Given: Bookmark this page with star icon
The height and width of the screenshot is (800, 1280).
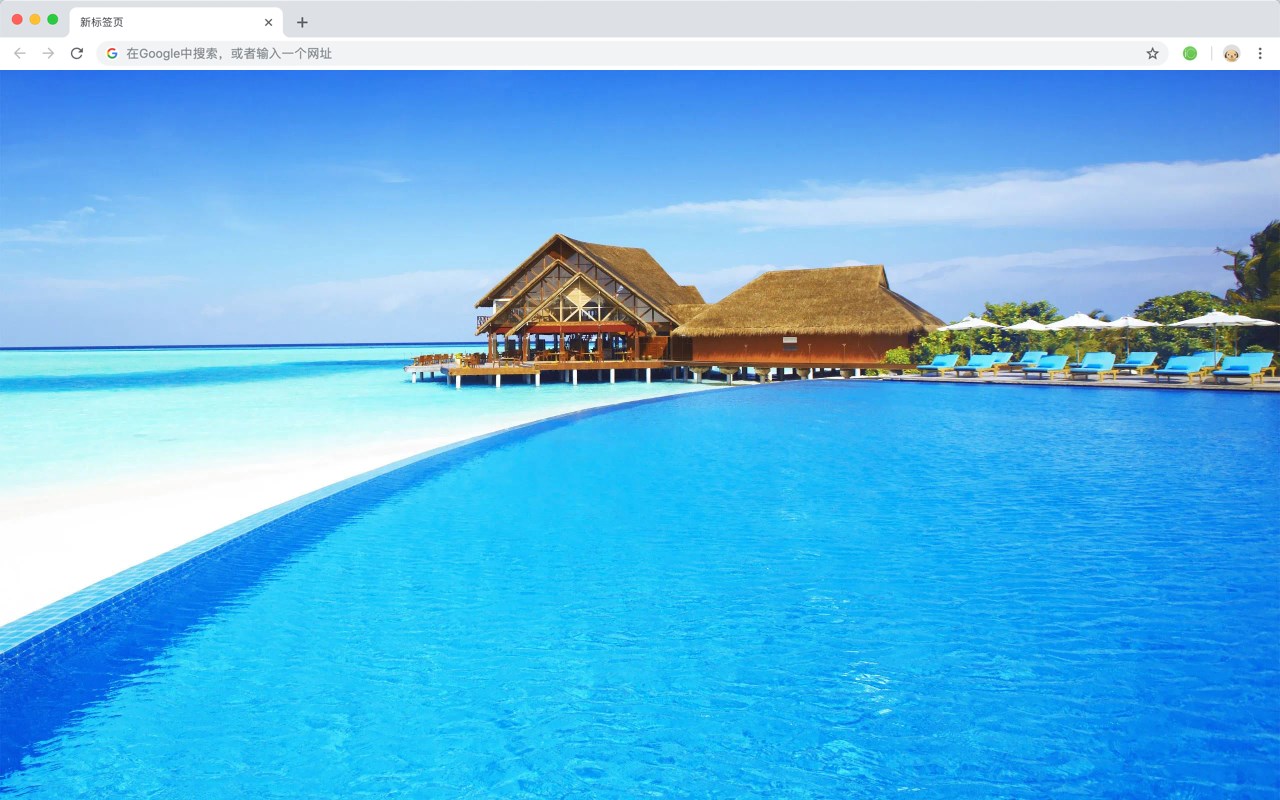Looking at the screenshot, I should click(x=1152, y=53).
